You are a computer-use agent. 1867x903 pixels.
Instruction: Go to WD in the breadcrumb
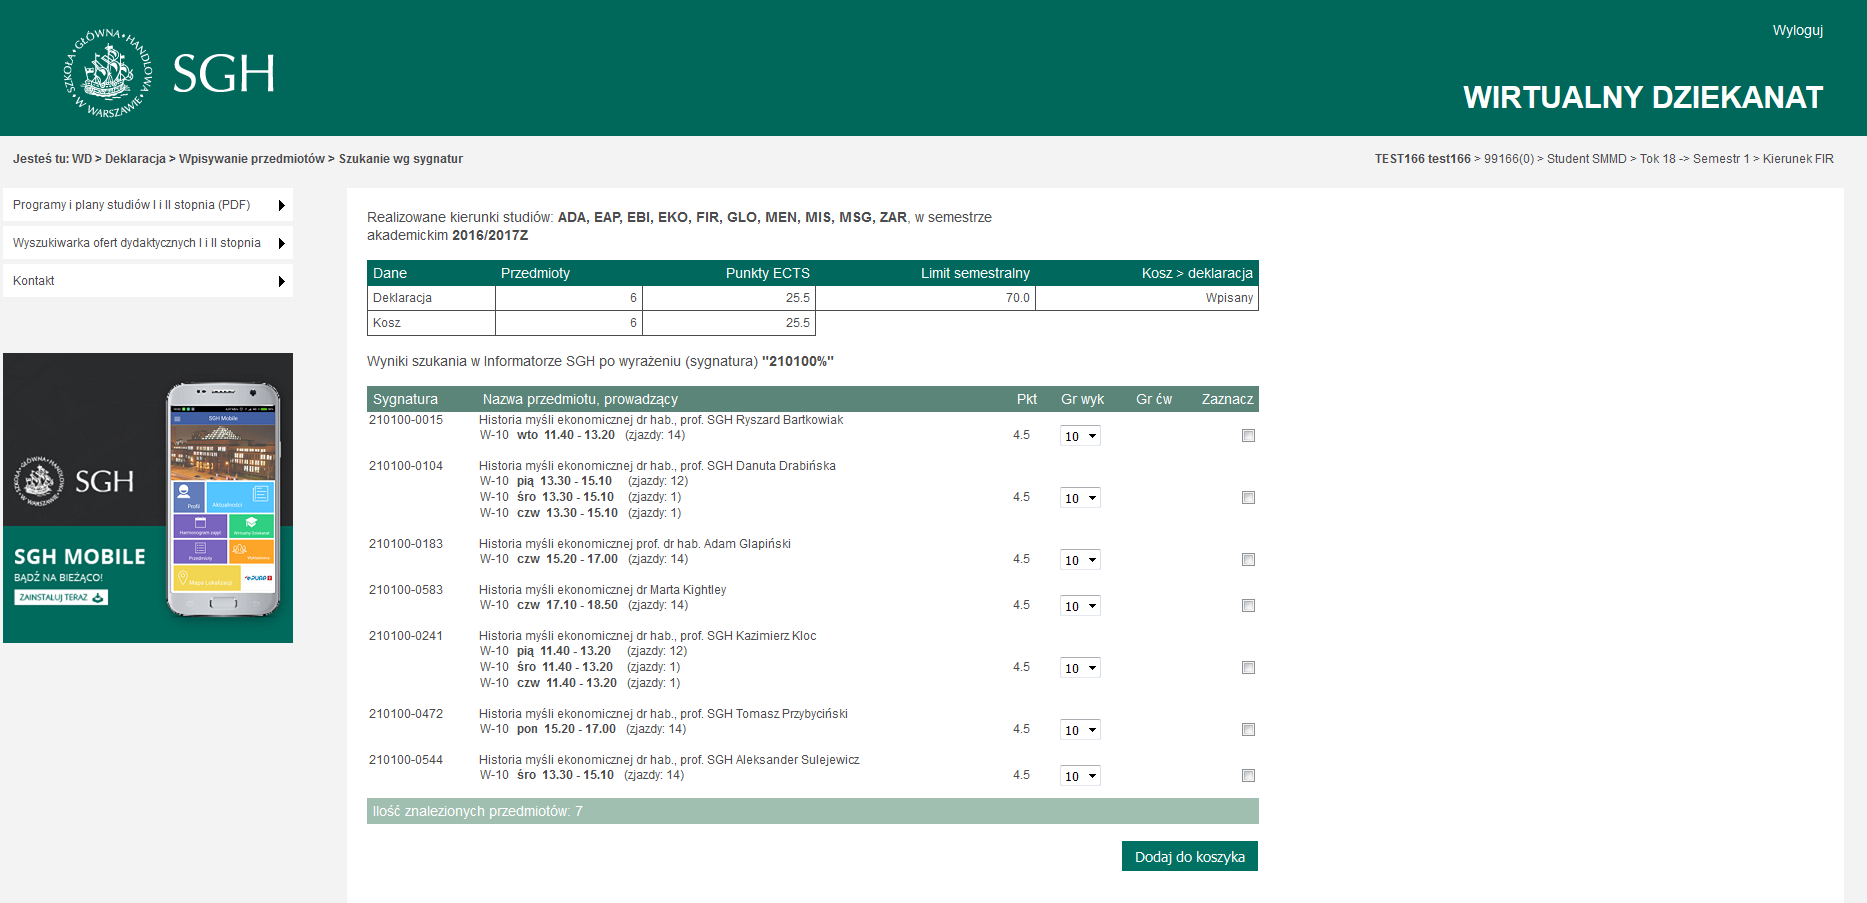[82, 159]
